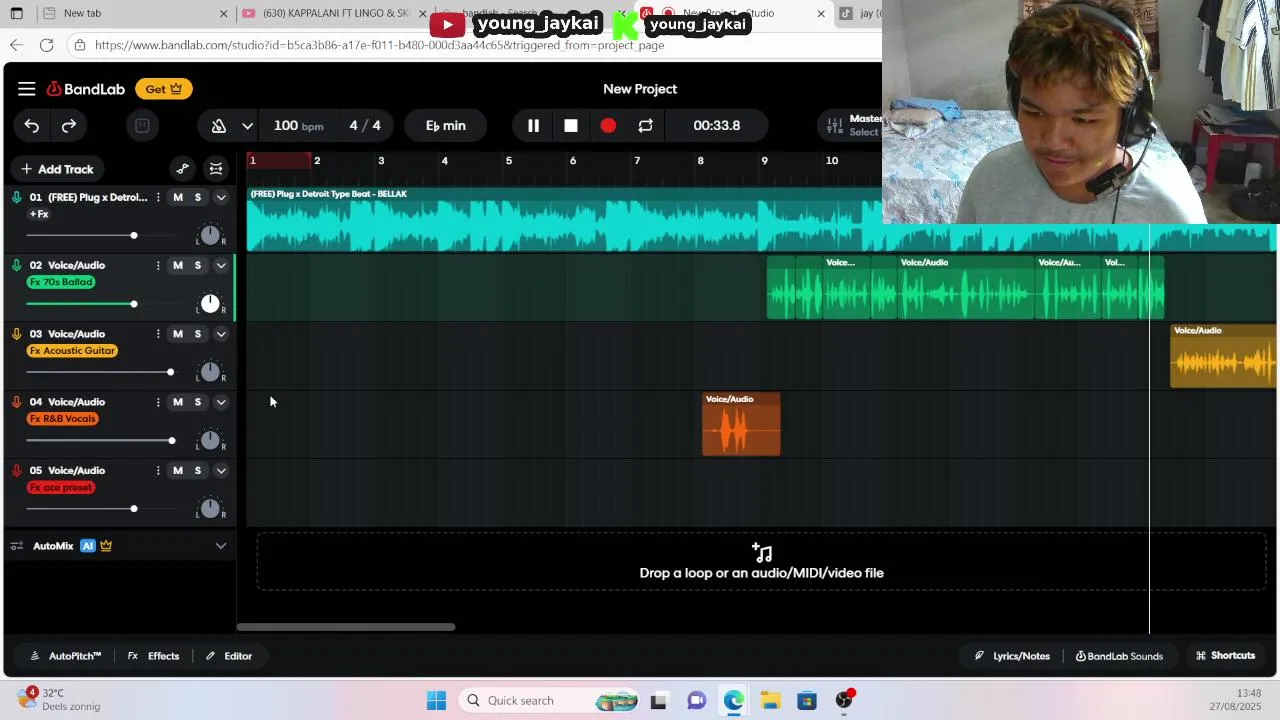Click track 02 volume slider handle

tap(133, 304)
